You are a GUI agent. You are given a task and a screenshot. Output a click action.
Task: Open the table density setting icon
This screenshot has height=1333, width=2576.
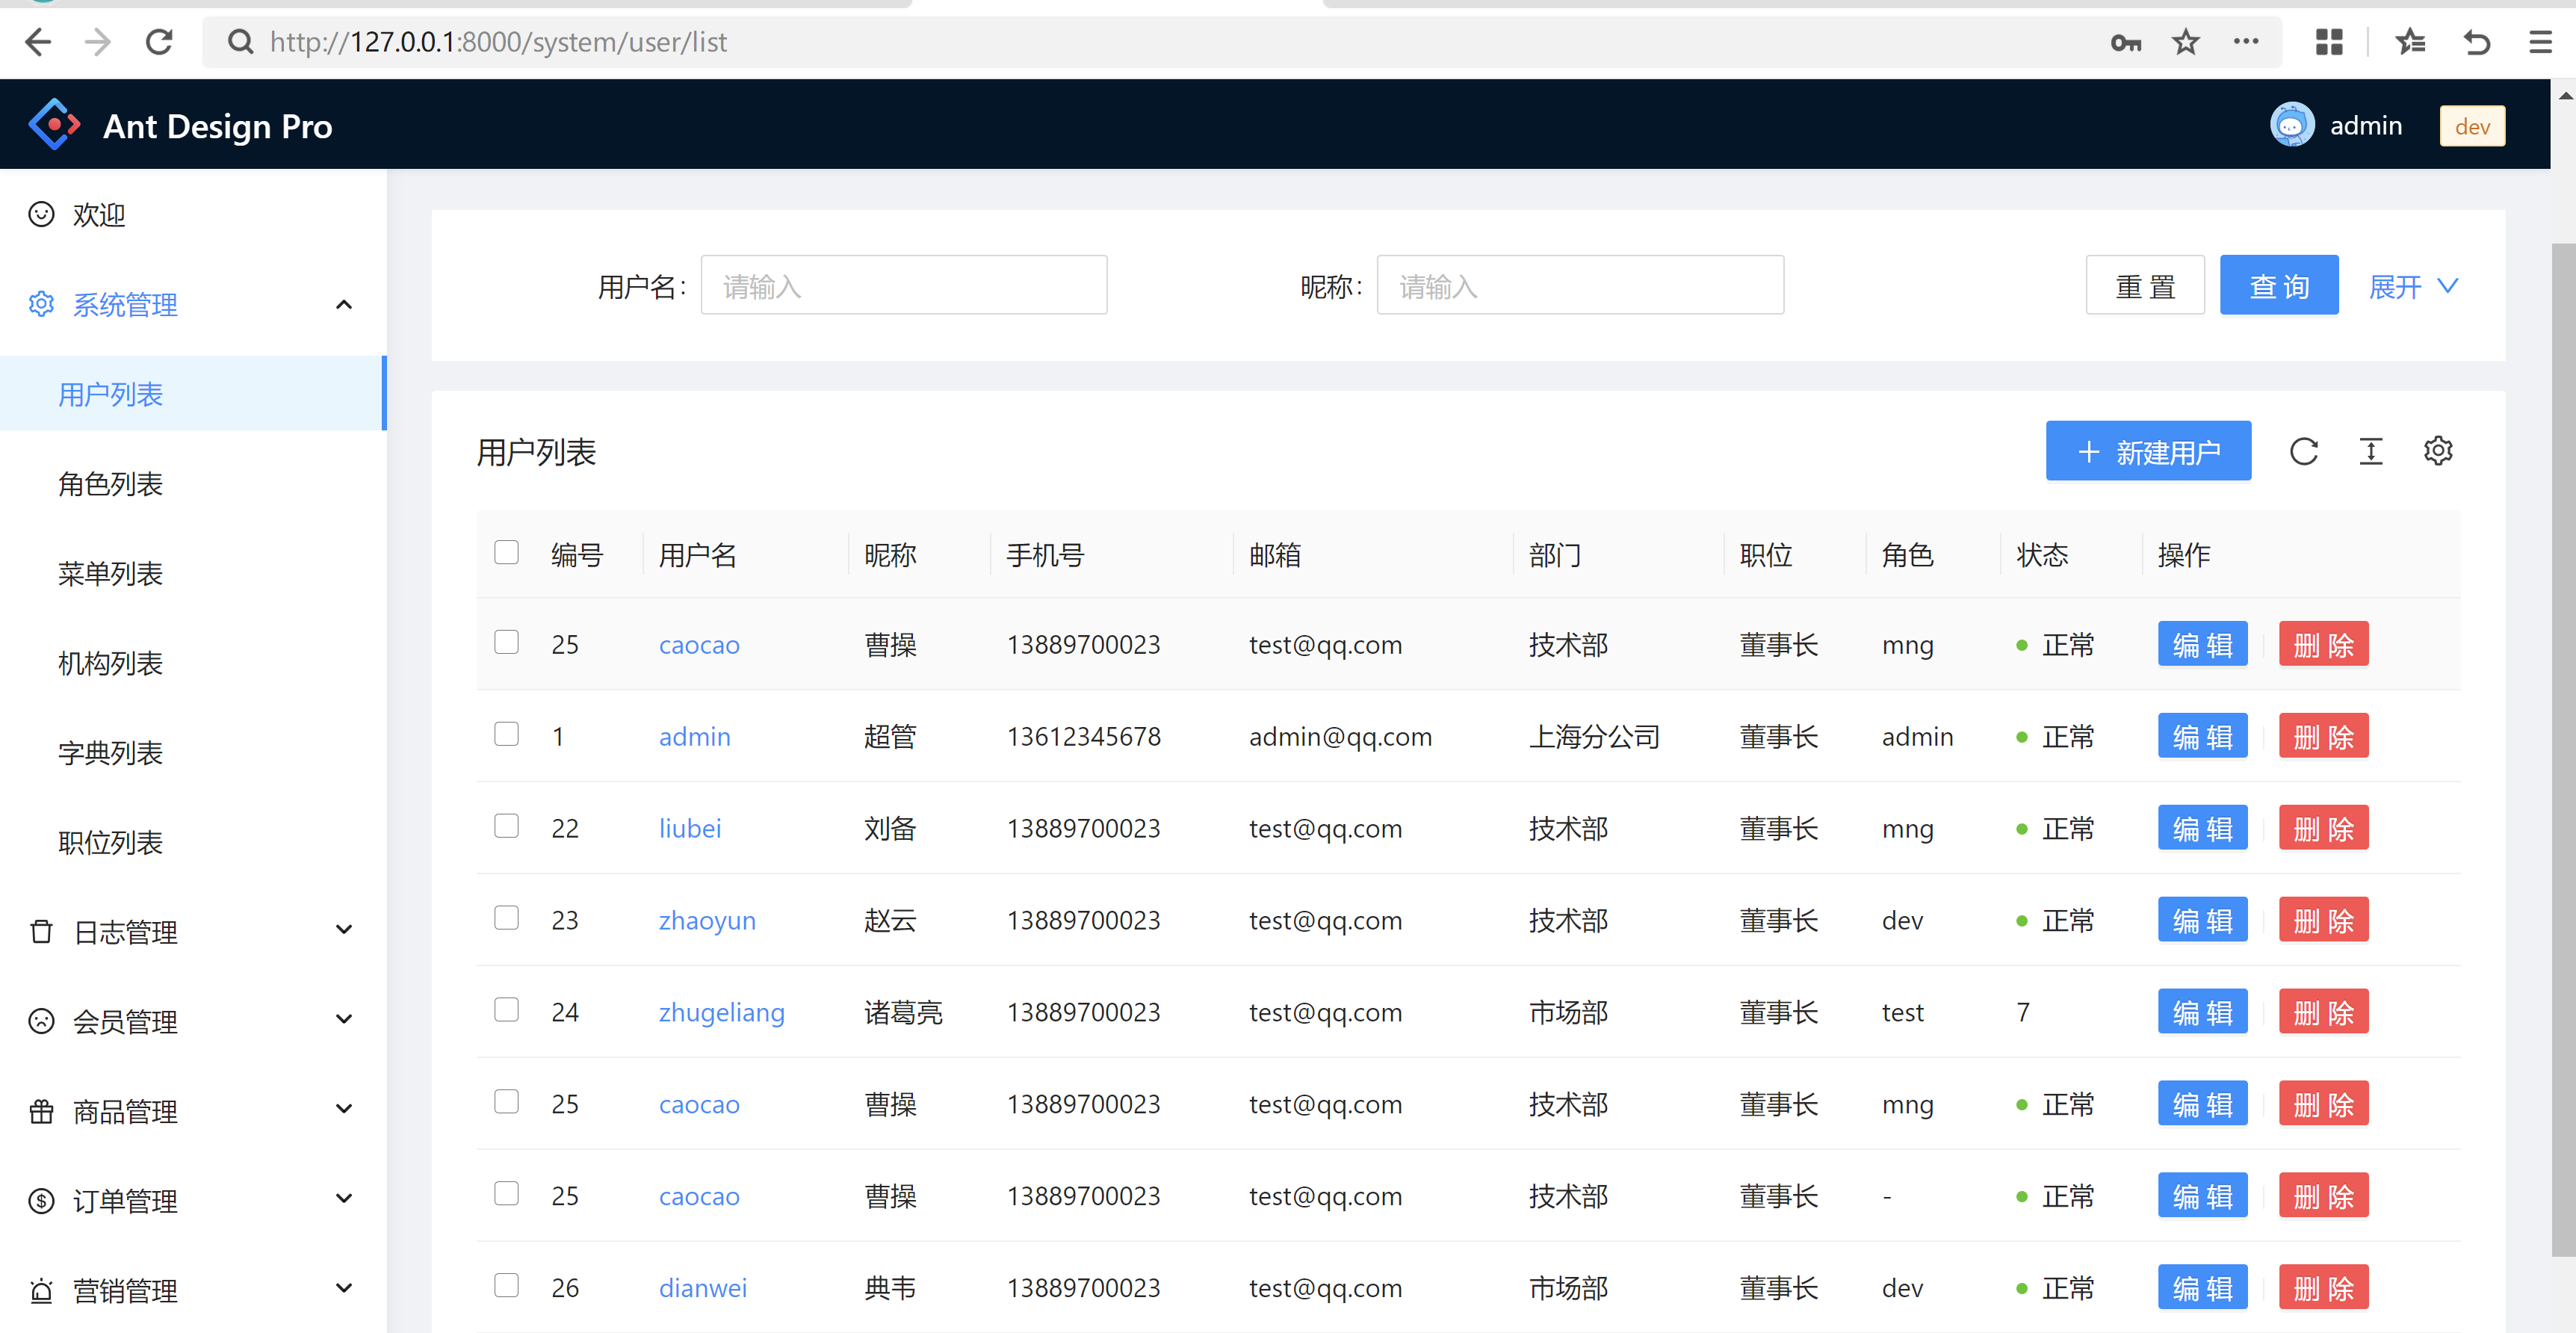(2371, 452)
